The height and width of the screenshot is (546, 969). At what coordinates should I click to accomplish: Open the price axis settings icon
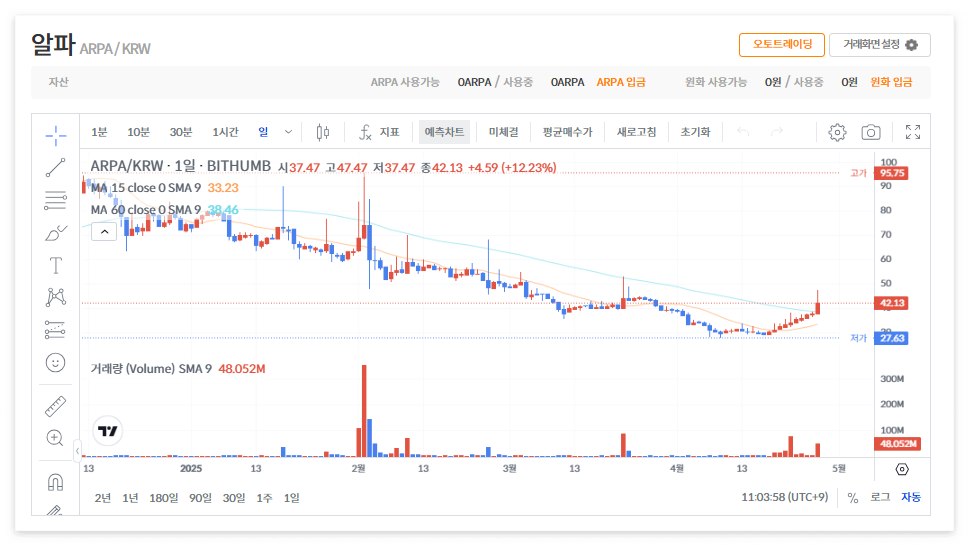(902, 469)
